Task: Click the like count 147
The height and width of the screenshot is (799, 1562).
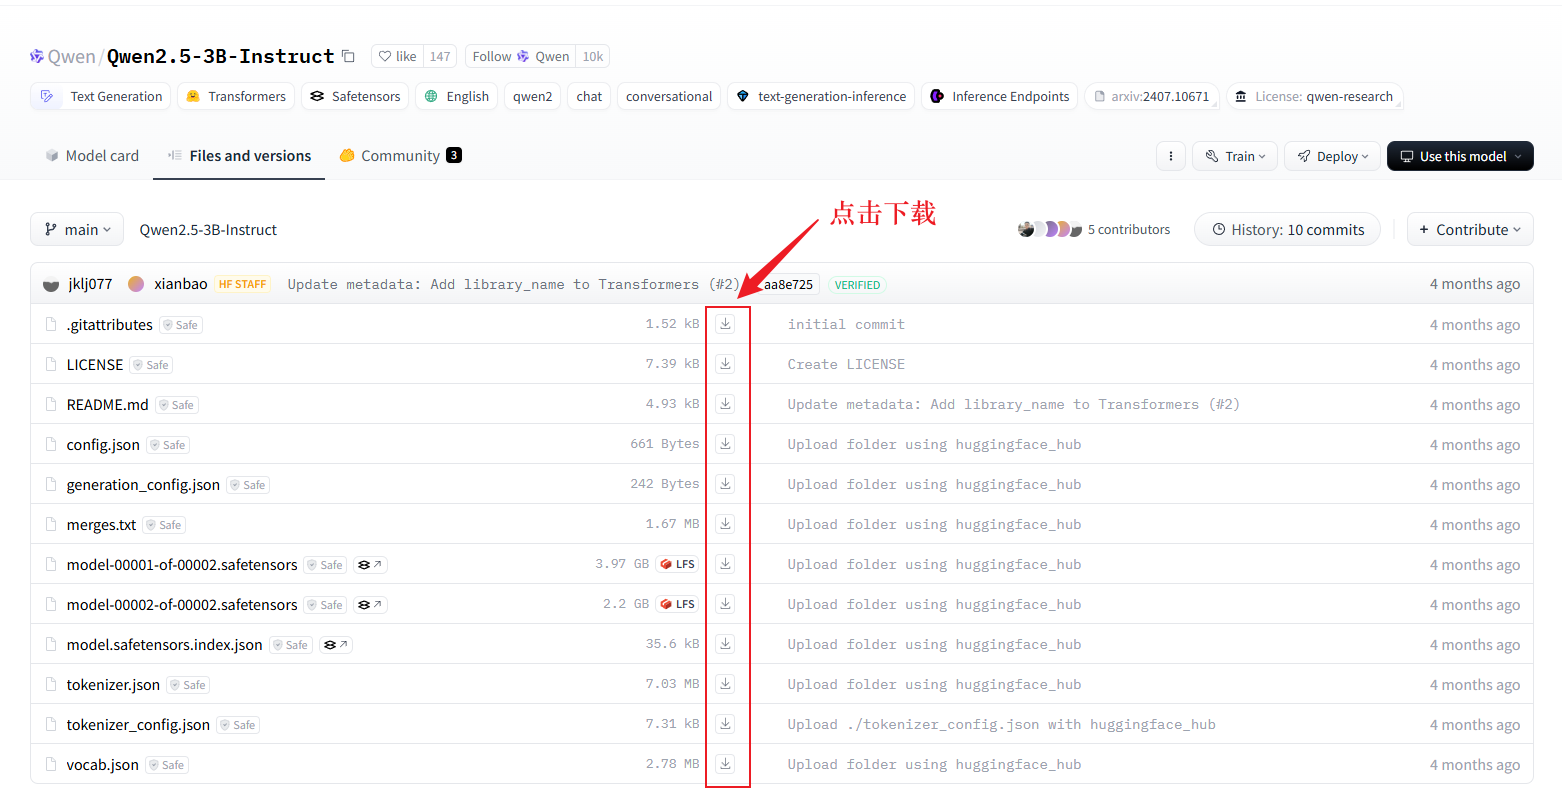Action: click(x=440, y=57)
